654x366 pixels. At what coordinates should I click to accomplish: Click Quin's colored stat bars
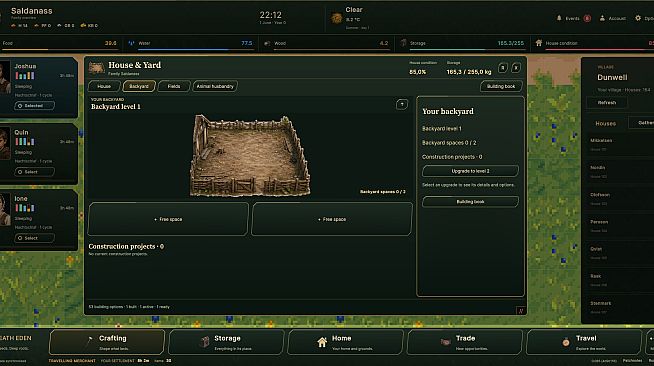pos(25,142)
